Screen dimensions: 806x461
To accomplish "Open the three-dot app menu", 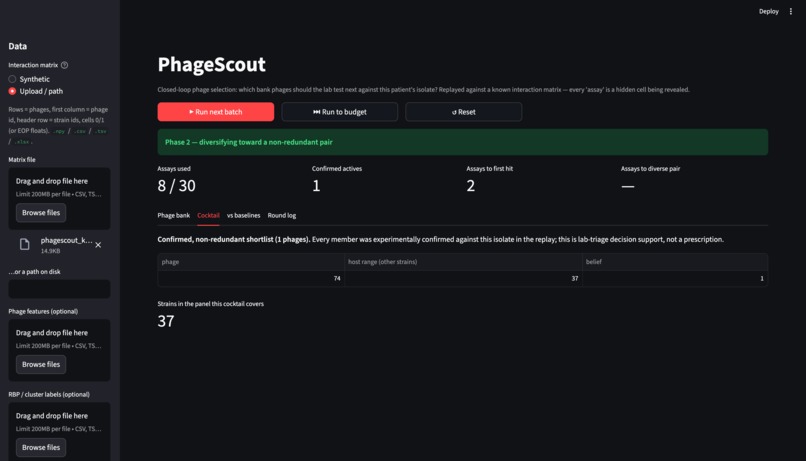I will (x=791, y=11).
